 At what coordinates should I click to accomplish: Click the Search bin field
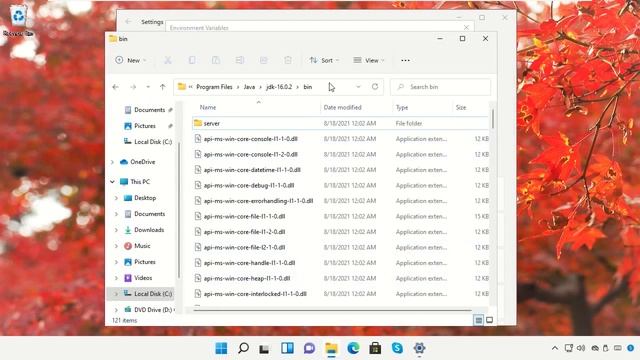pos(440,87)
